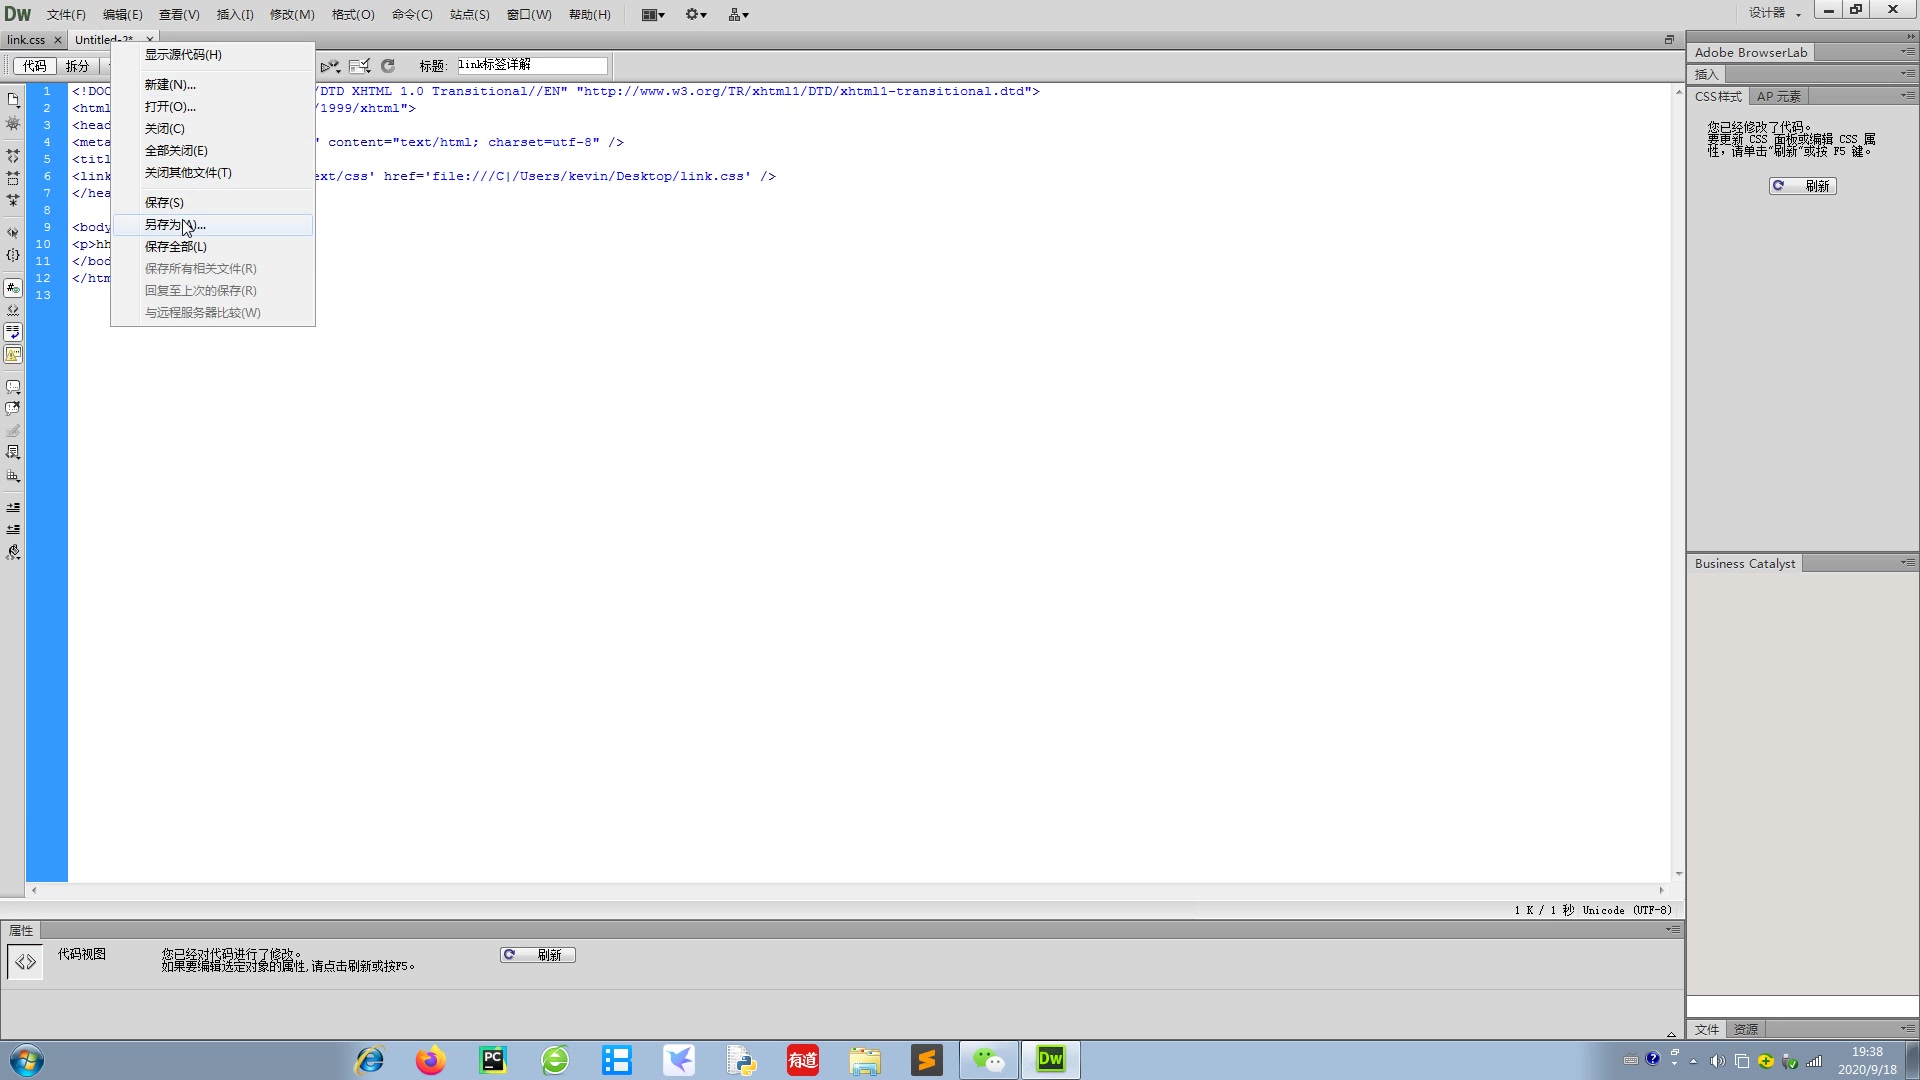Choose 另存为 from context menu
The height and width of the screenshot is (1080, 1920).
tap(213, 225)
